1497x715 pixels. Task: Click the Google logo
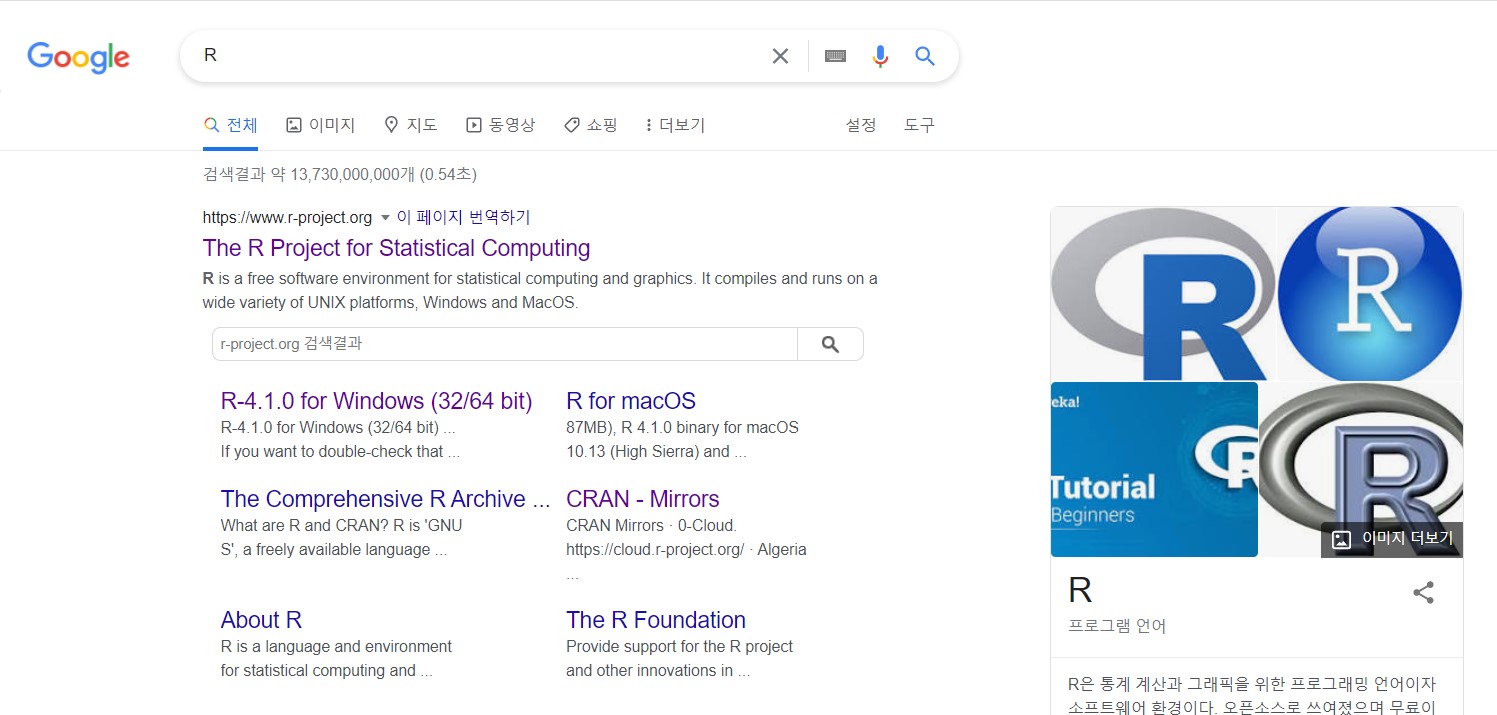[x=78, y=58]
